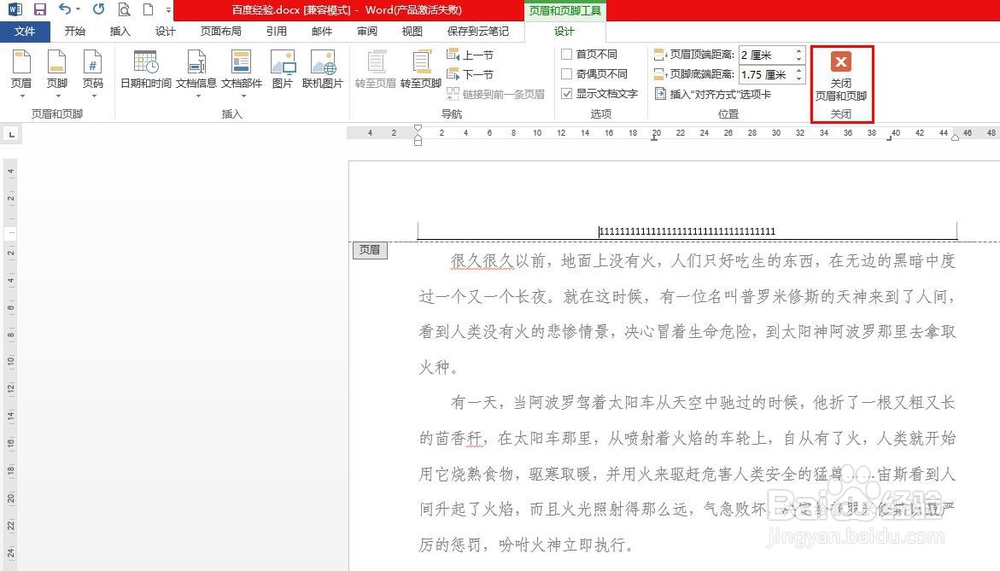1000x571 pixels.
Task: Uncheck 显示文档文字 (Show Document Text)
Action: 566,94
